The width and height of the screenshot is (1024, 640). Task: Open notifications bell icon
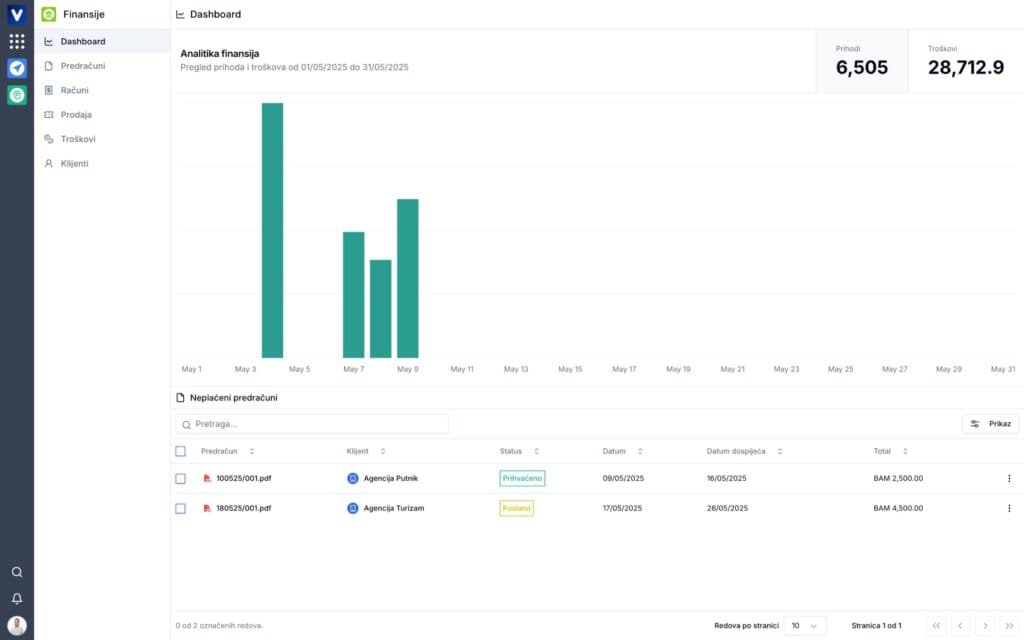[x=17, y=599]
